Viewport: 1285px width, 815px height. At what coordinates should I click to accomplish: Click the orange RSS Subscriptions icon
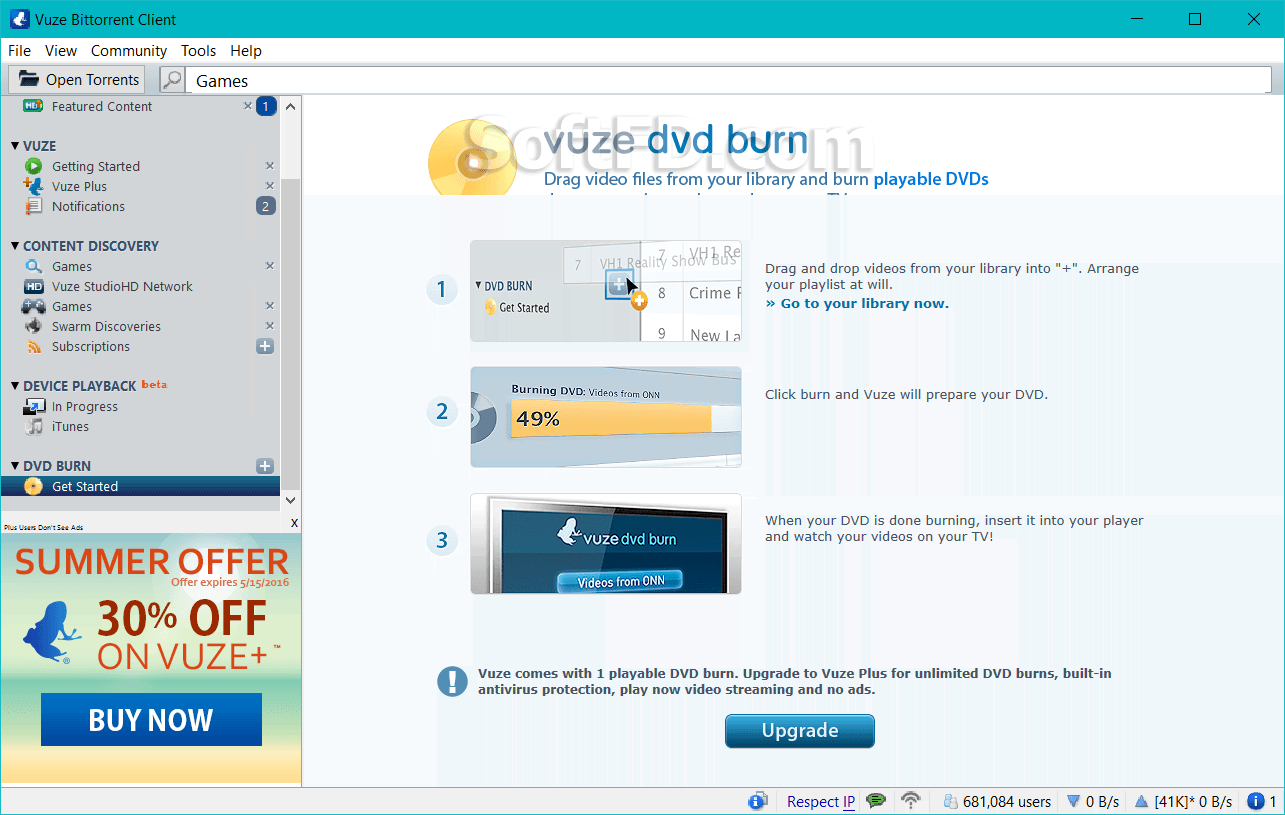tap(33, 346)
